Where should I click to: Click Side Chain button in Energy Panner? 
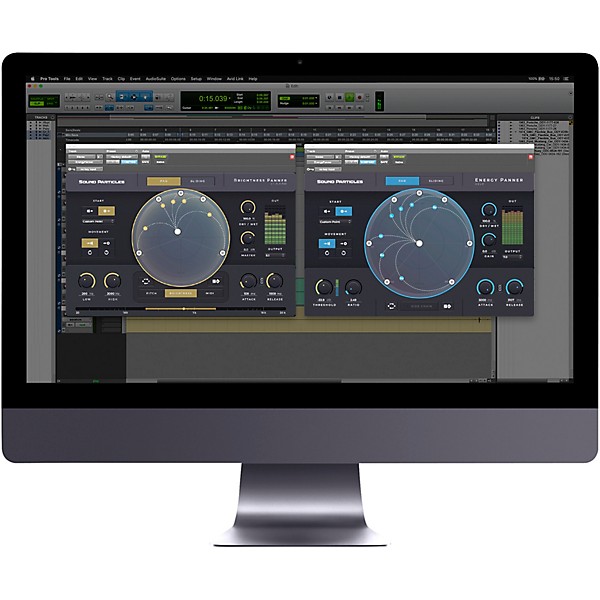click(421, 306)
